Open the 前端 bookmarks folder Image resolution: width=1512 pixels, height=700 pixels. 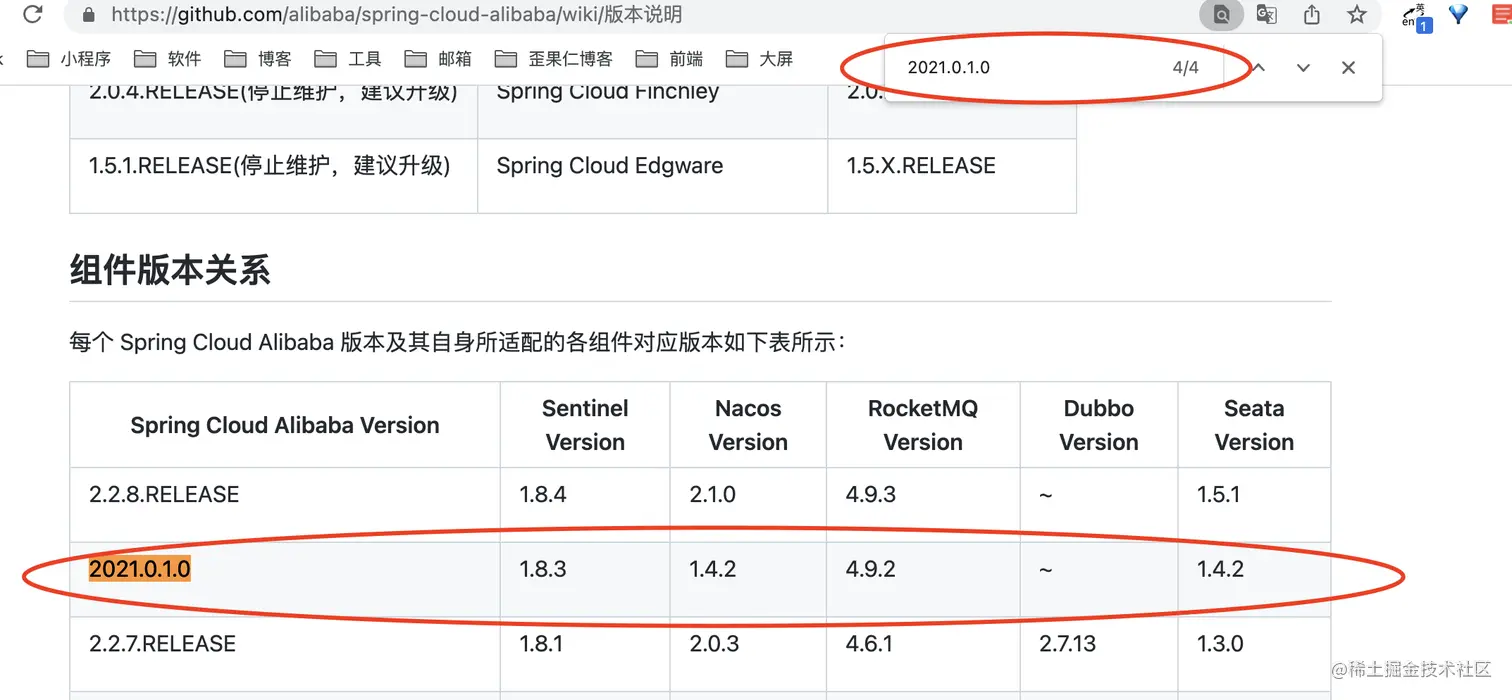670,59
